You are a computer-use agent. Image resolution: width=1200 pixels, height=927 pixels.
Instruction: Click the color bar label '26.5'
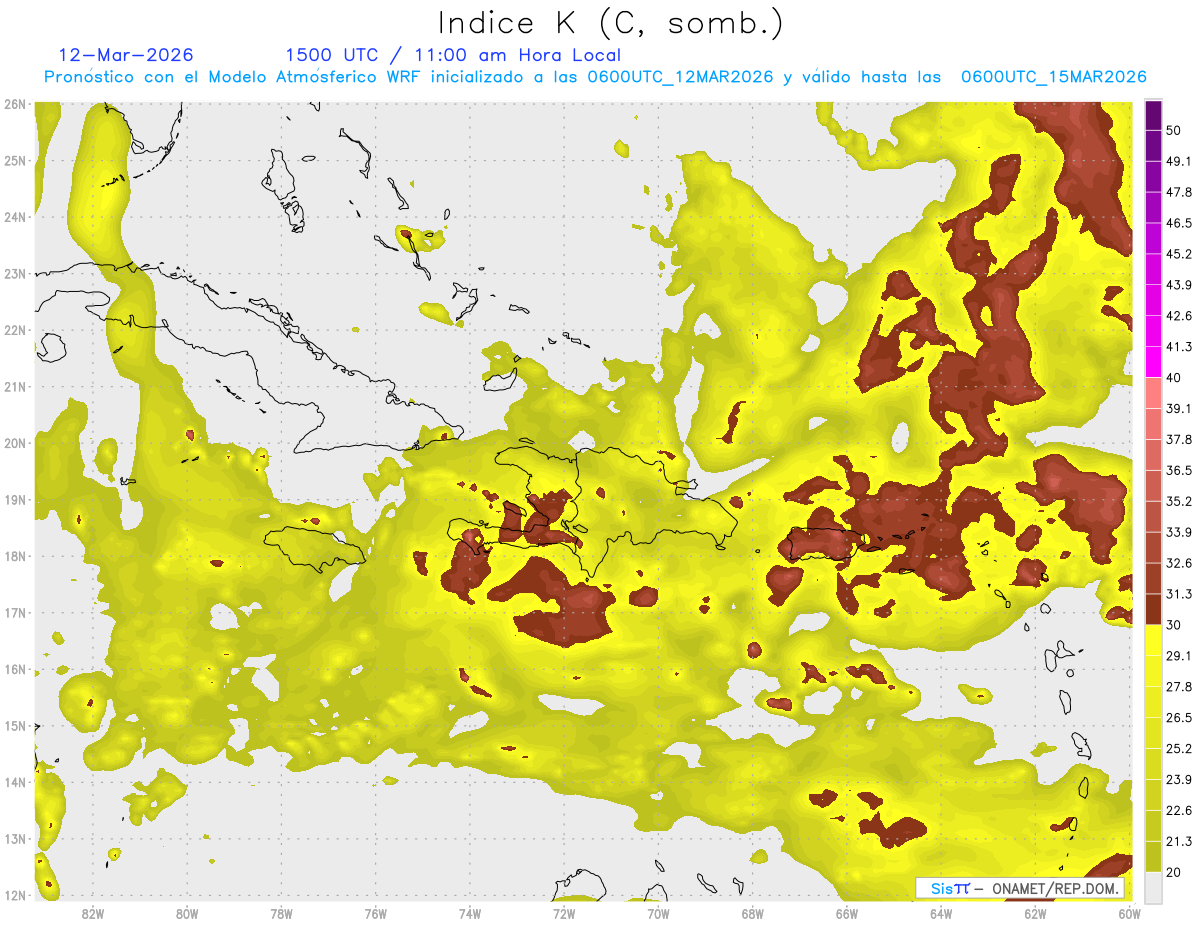[x=1179, y=718]
